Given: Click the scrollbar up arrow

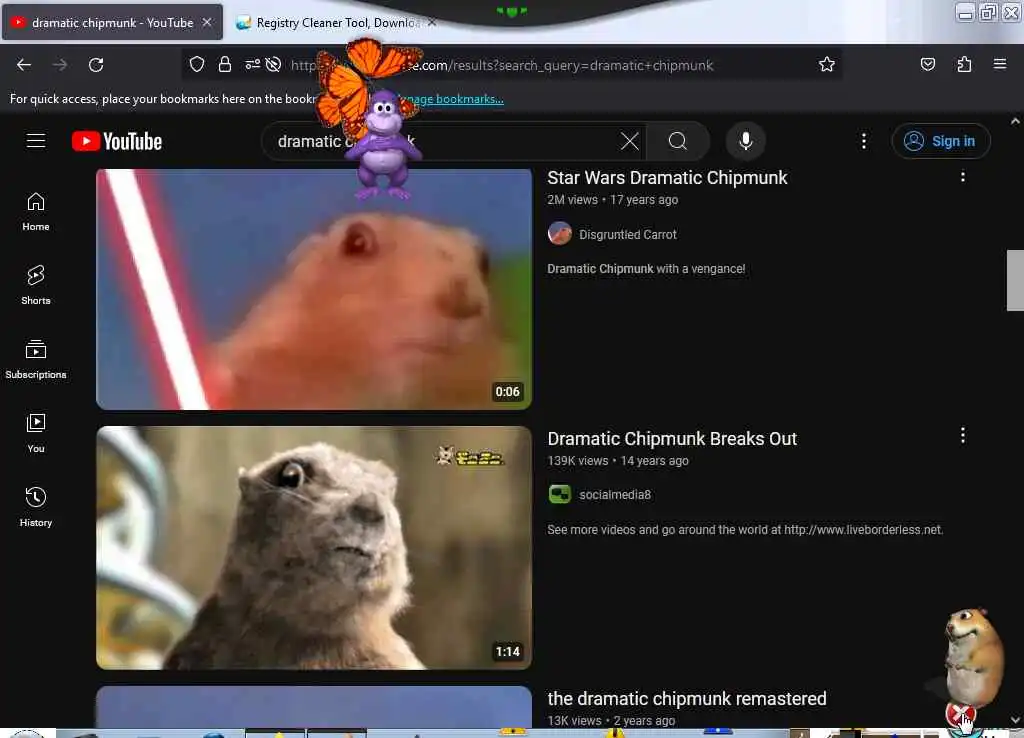Looking at the screenshot, I should [x=1015, y=121].
